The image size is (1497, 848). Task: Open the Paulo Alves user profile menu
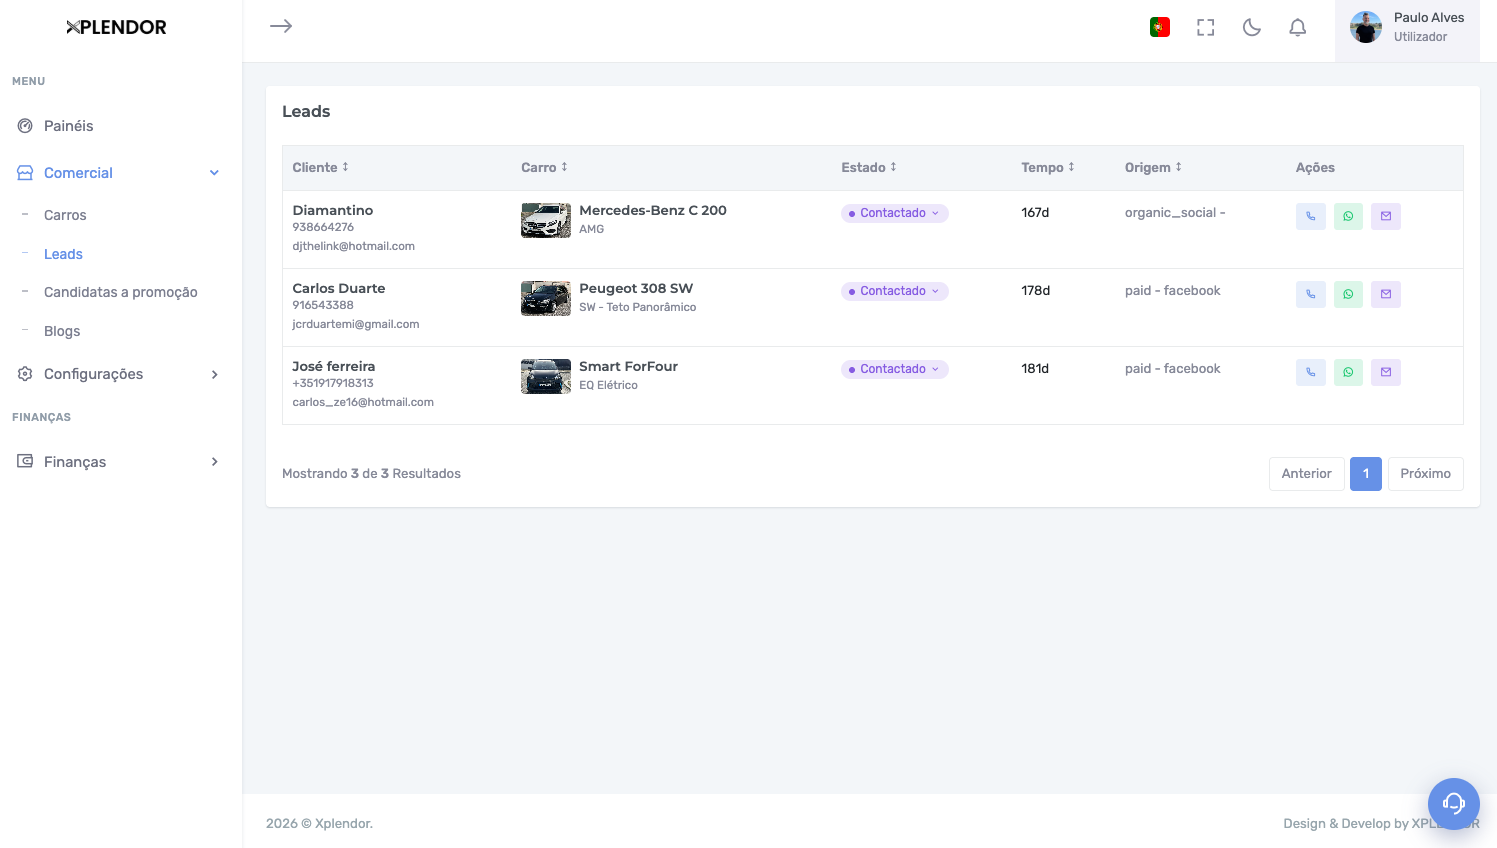click(1407, 31)
